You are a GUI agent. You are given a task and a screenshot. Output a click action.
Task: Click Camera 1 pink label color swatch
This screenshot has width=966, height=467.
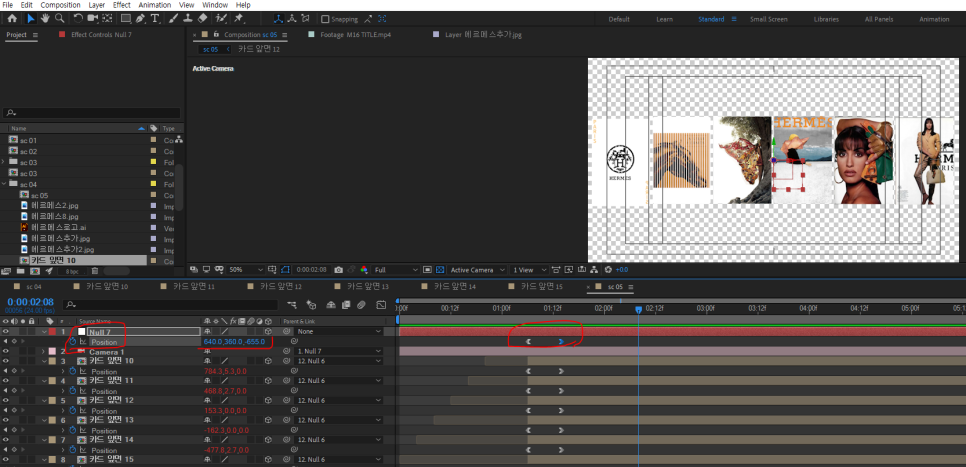[52, 351]
